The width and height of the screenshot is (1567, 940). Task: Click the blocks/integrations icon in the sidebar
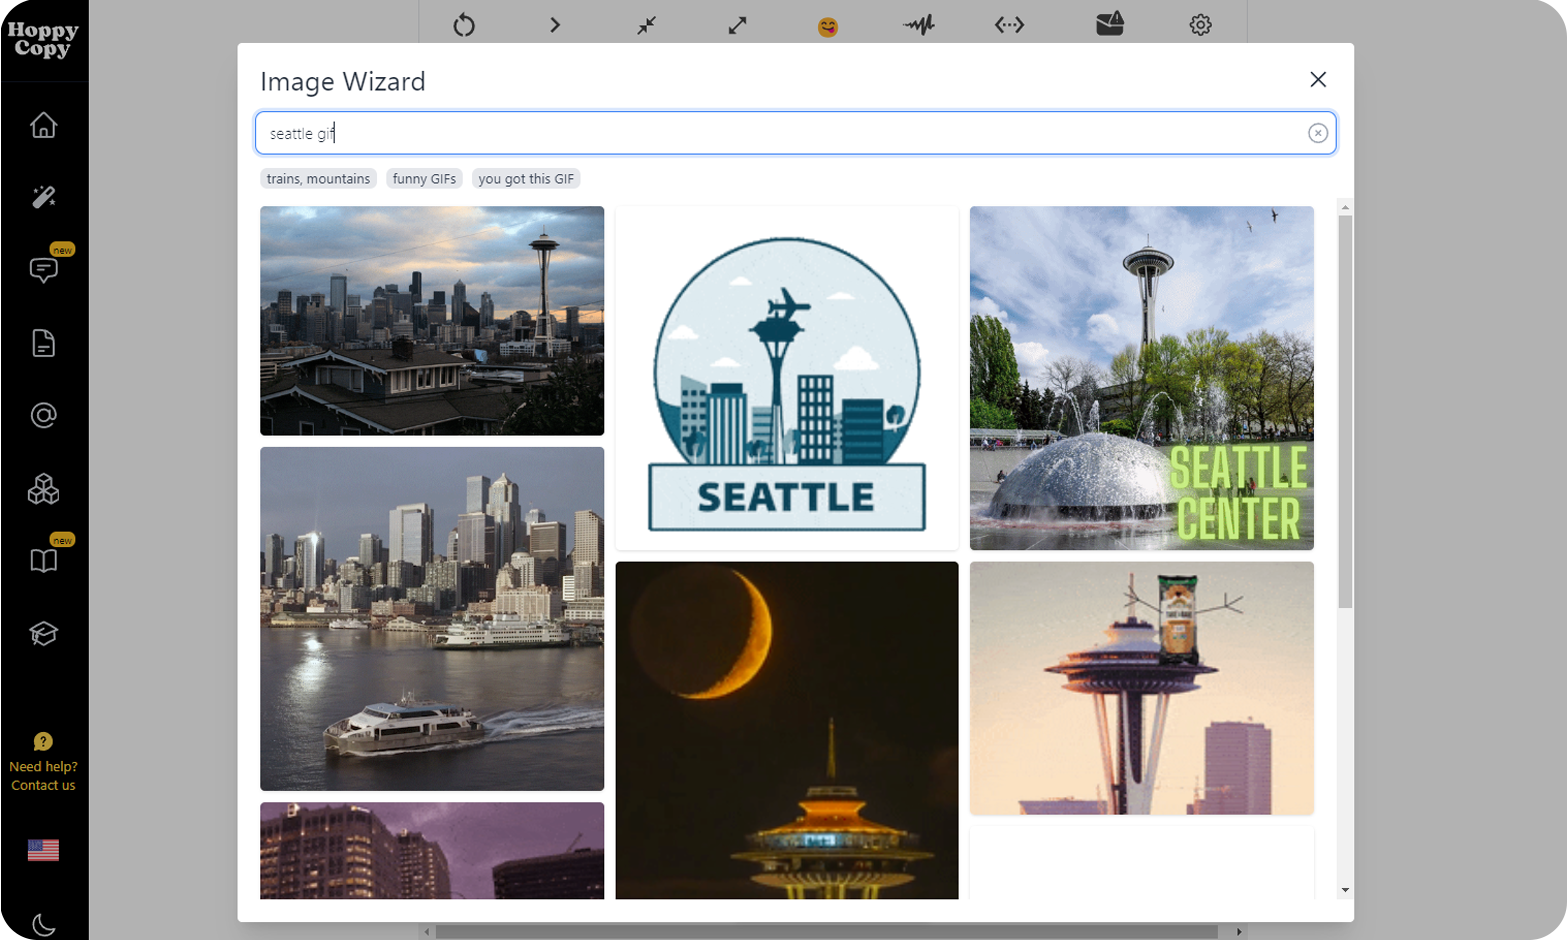click(43, 489)
